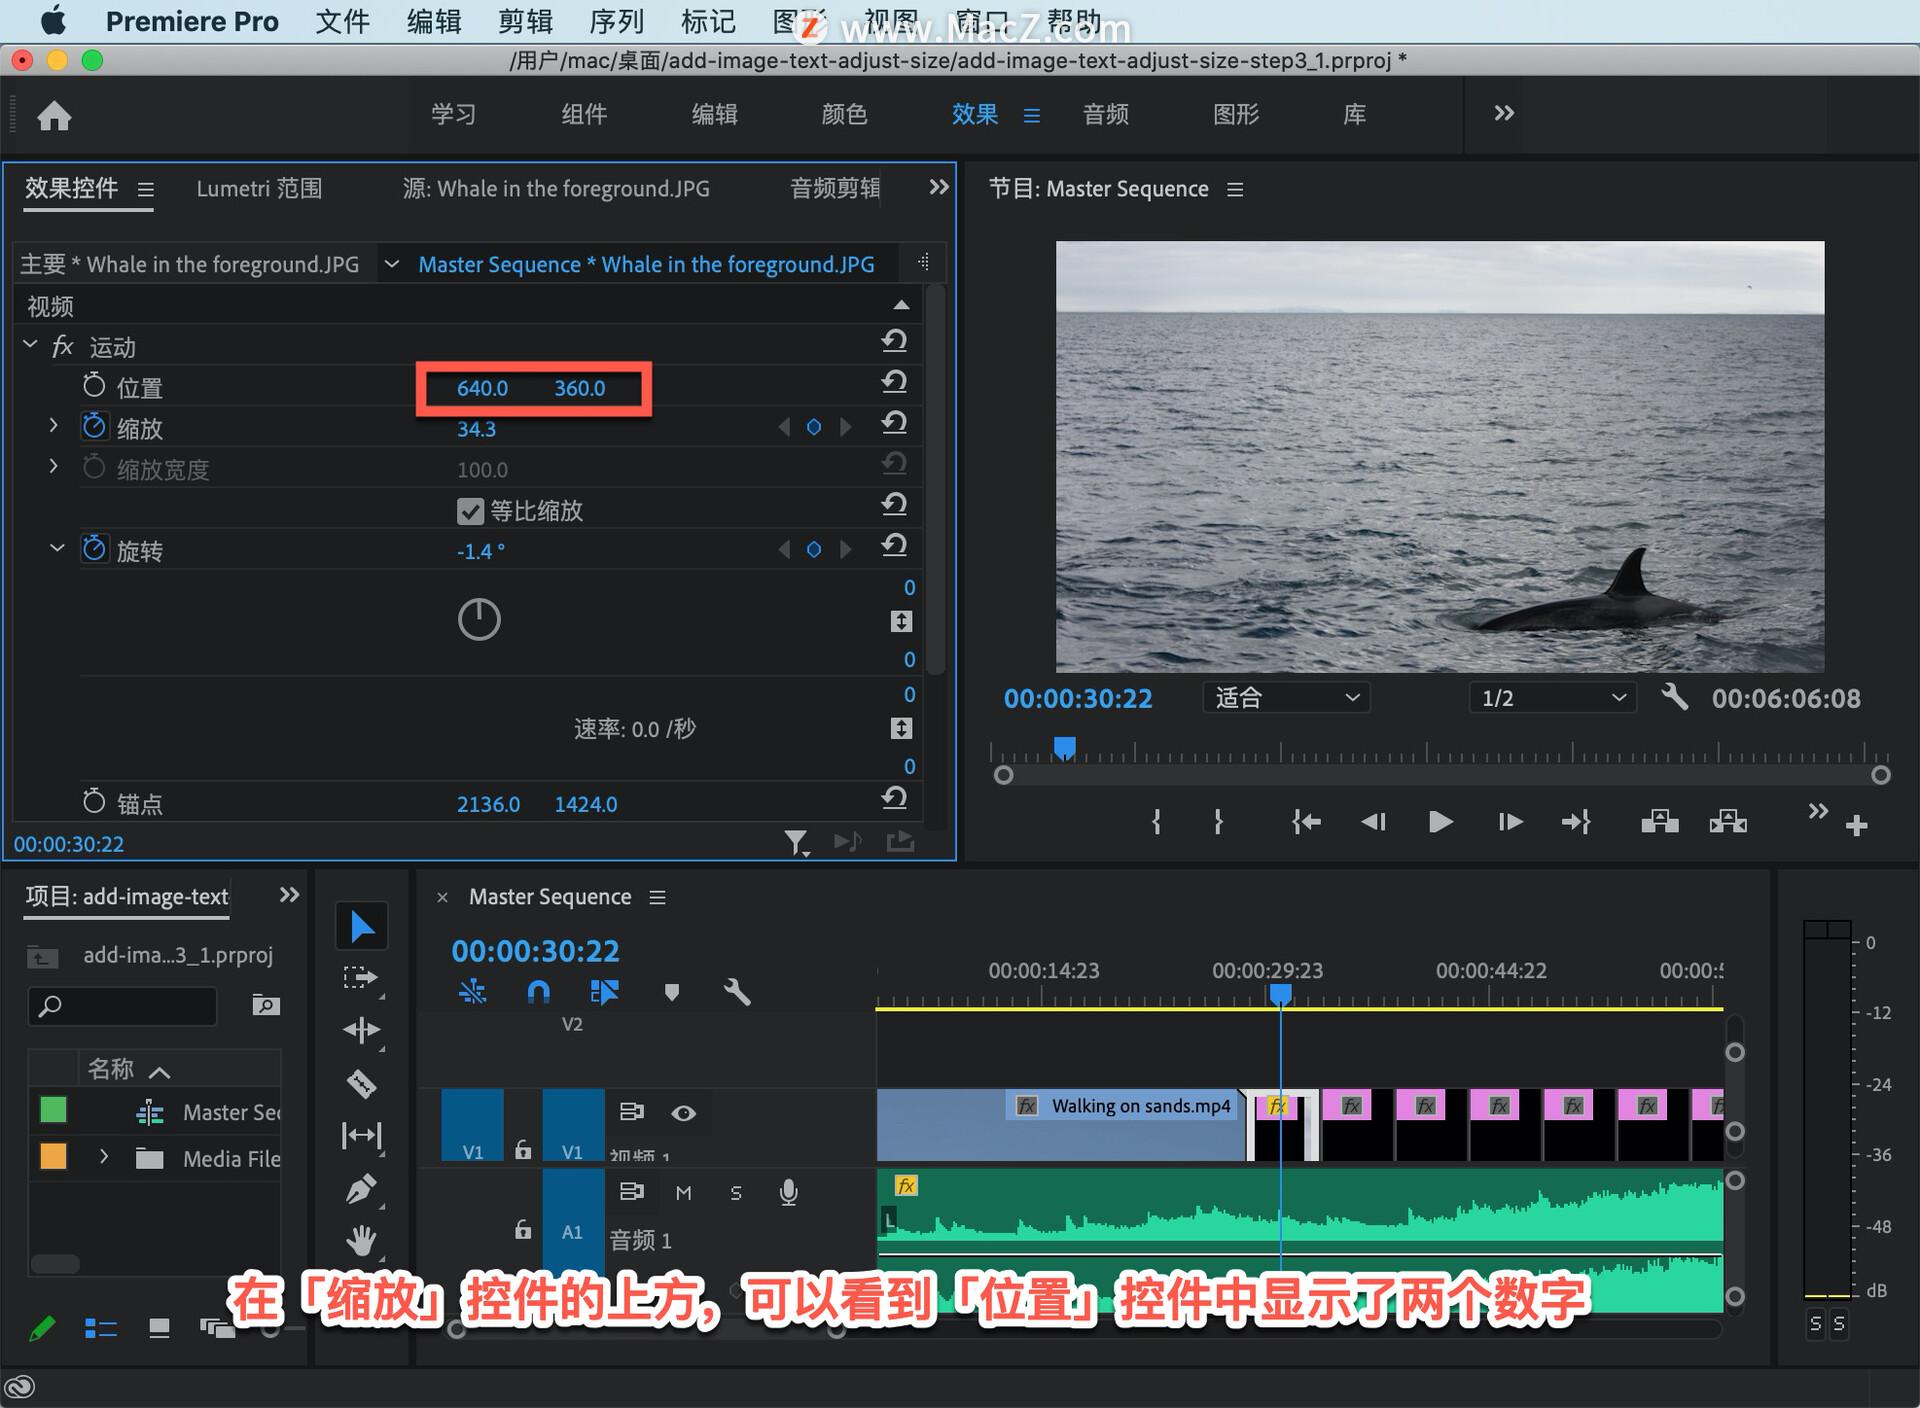1920x1408 pixels.
Task: Open the 颜色 workspace tab
Action: tap(844, 114)
